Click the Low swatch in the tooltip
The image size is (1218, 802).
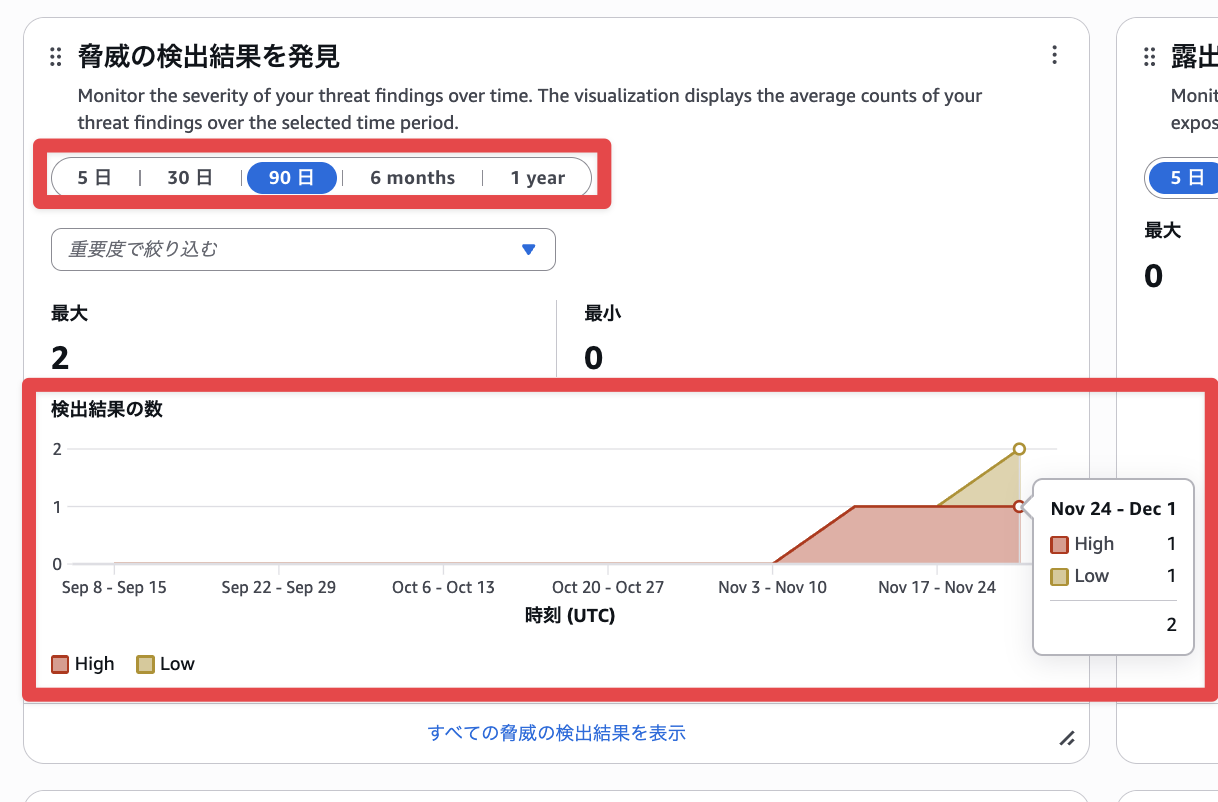[1060, 576]
